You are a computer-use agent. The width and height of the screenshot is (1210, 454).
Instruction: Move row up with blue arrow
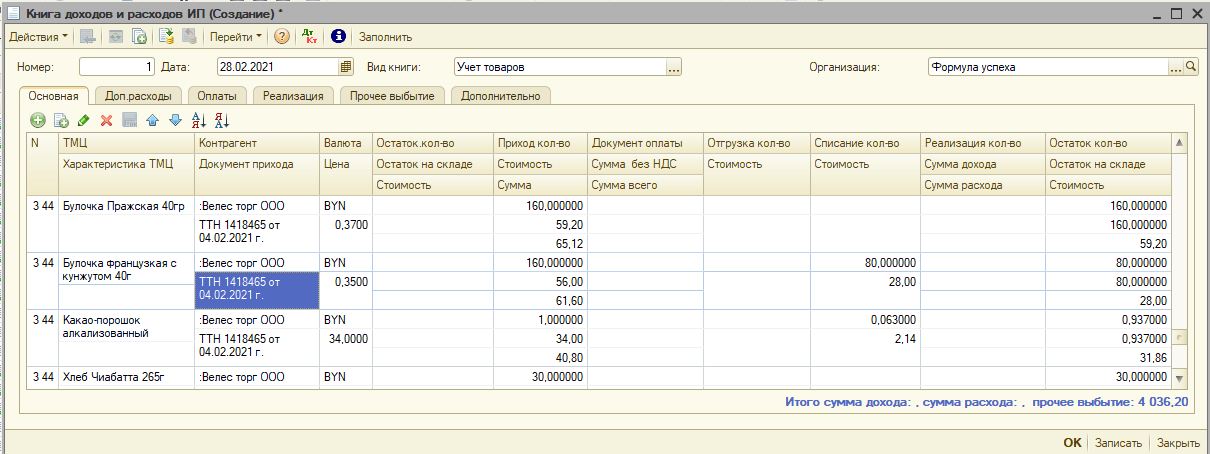[x=152, y=120]
